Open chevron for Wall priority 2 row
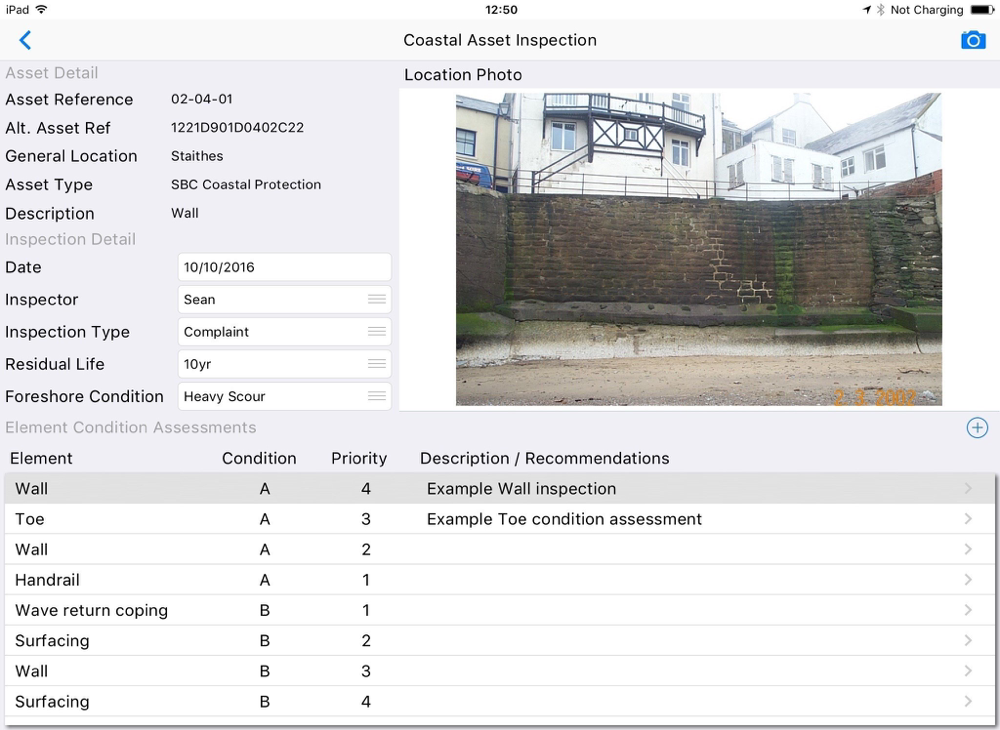1000x730 pixels. tap(968, 550)
